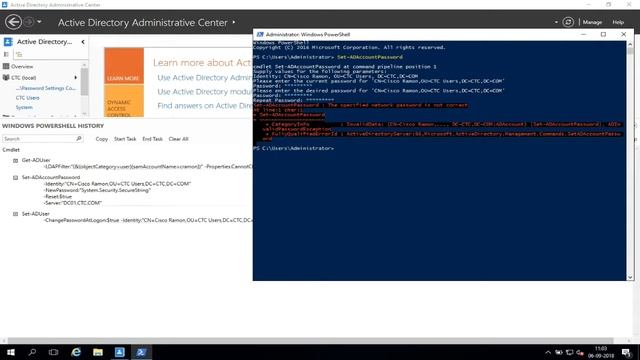Open 'Use Active Directory Admin...' link
The image size is (640, 360).
pyautogui.click(x=204, y=78)
